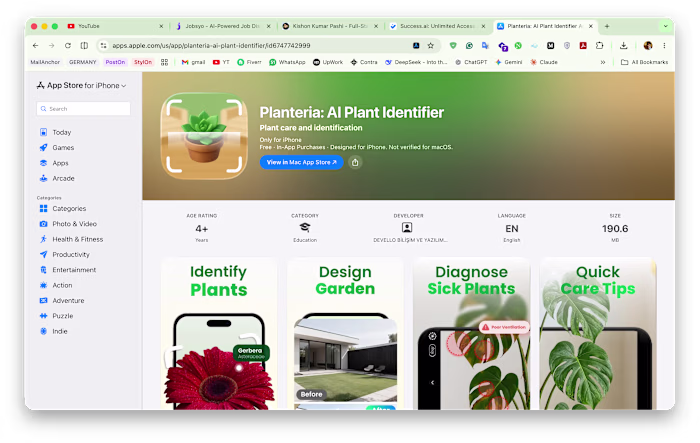Click the browser profile avatar

648,45
